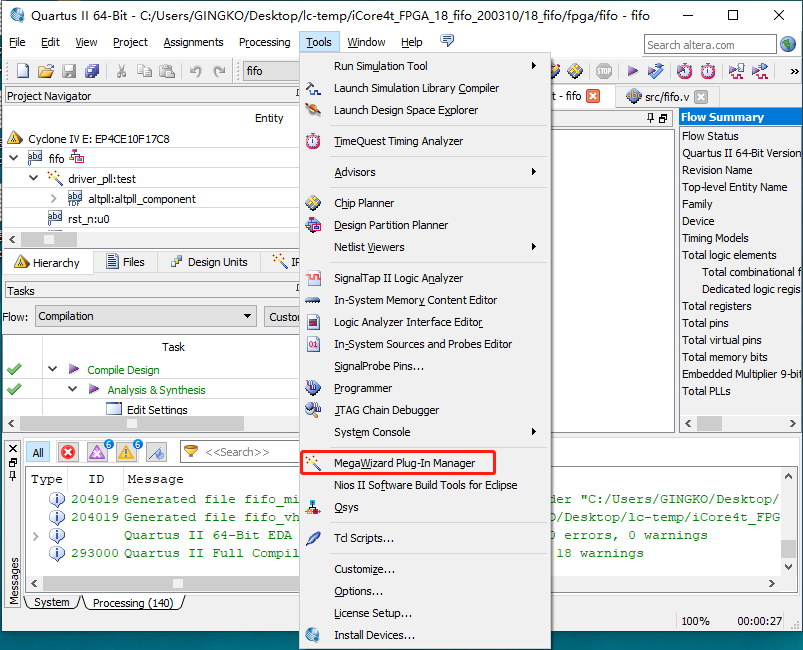
Task: Switch to the Files tab
Action: [125, 262]
